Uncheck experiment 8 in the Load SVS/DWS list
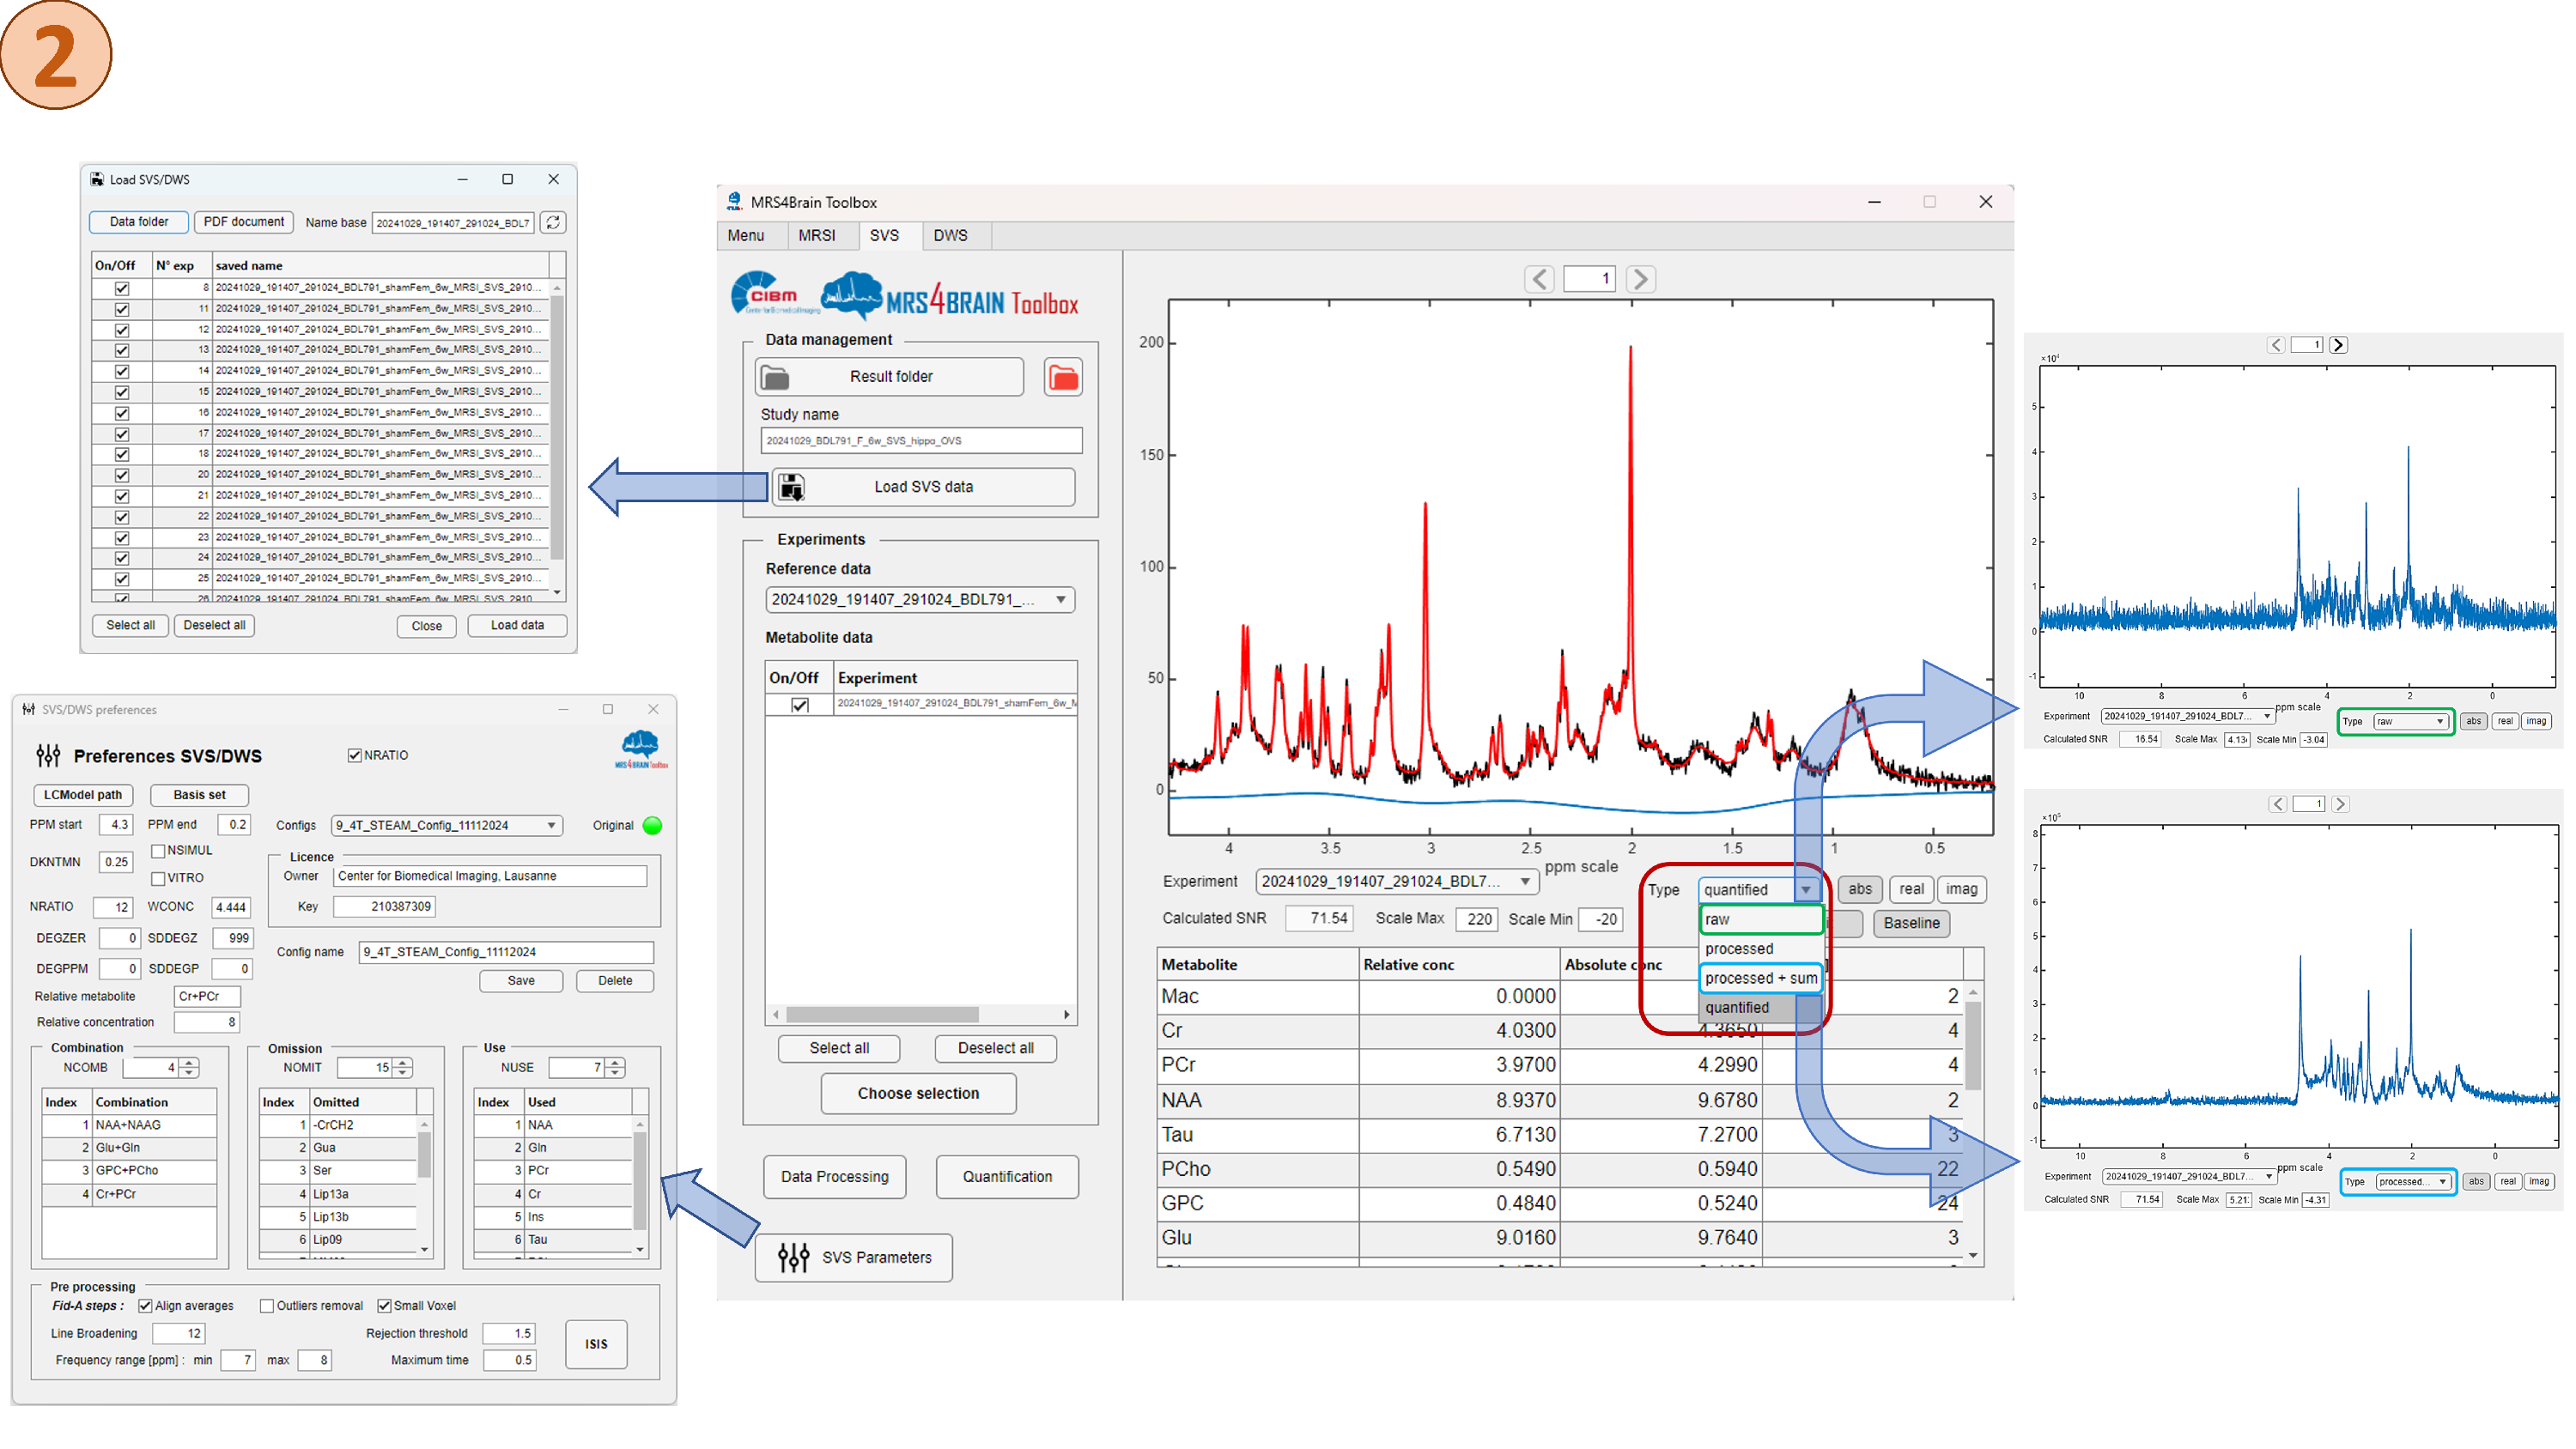 coord(122,288)
